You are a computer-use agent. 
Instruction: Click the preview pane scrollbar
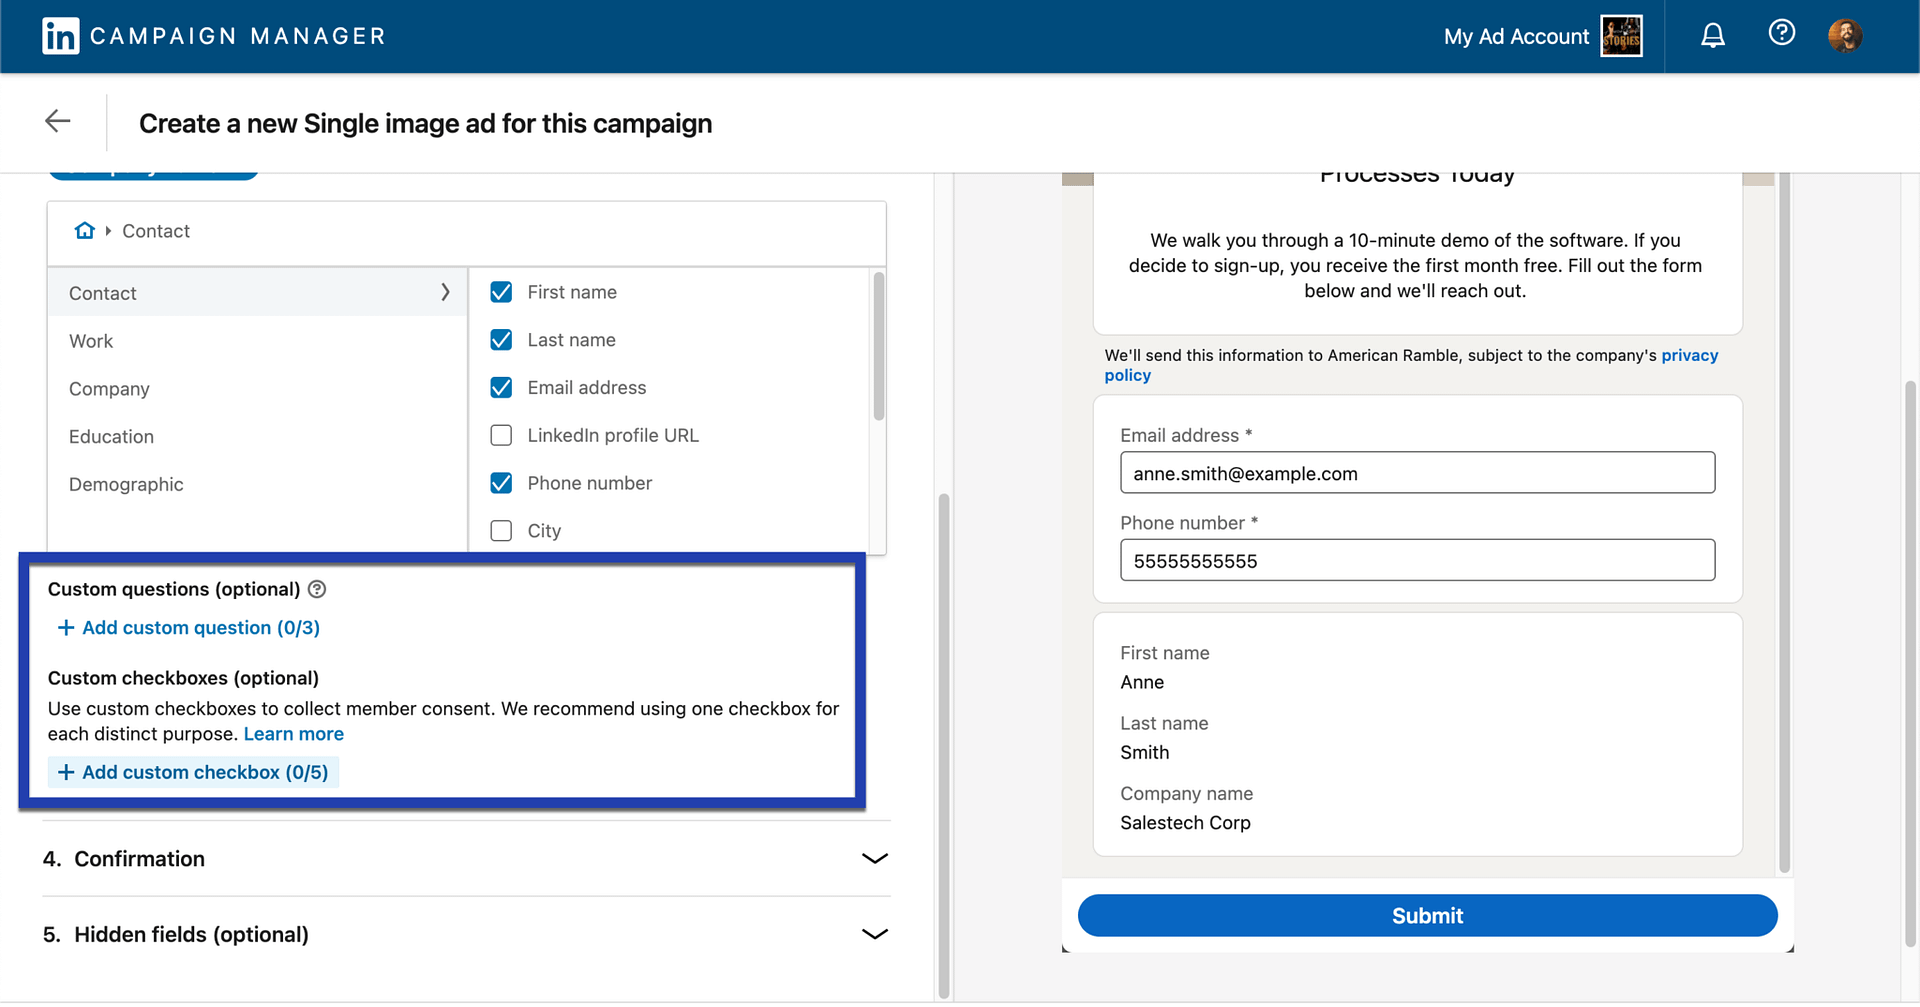point(1784,522)
